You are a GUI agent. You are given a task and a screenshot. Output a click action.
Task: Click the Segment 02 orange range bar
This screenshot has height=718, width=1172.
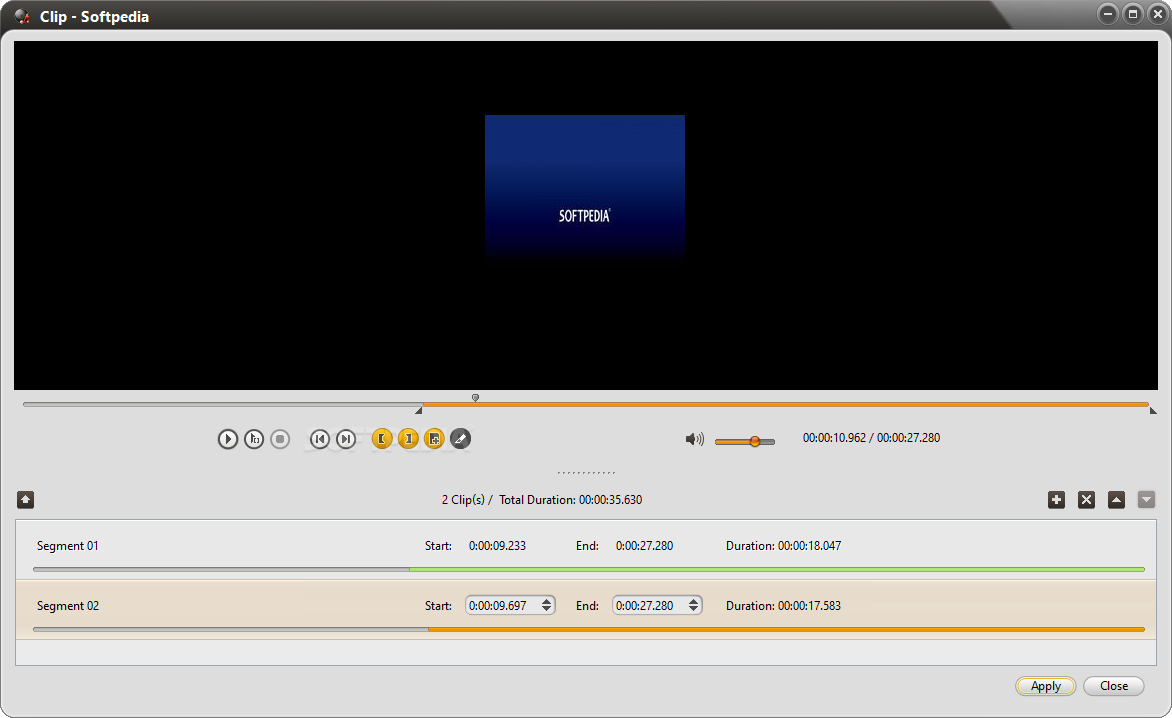tap(786, 629)
